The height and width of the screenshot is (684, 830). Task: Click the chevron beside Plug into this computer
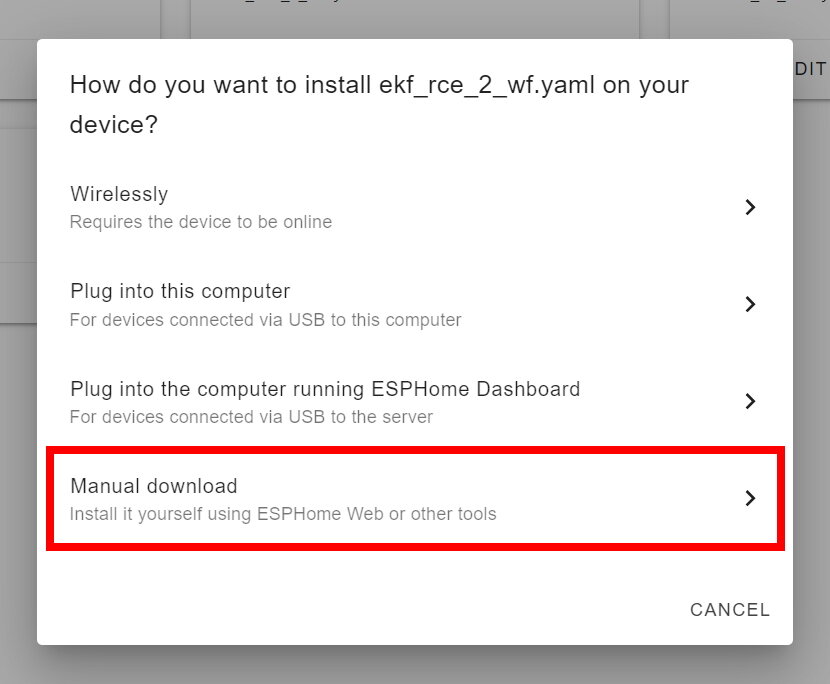[750, 304]
